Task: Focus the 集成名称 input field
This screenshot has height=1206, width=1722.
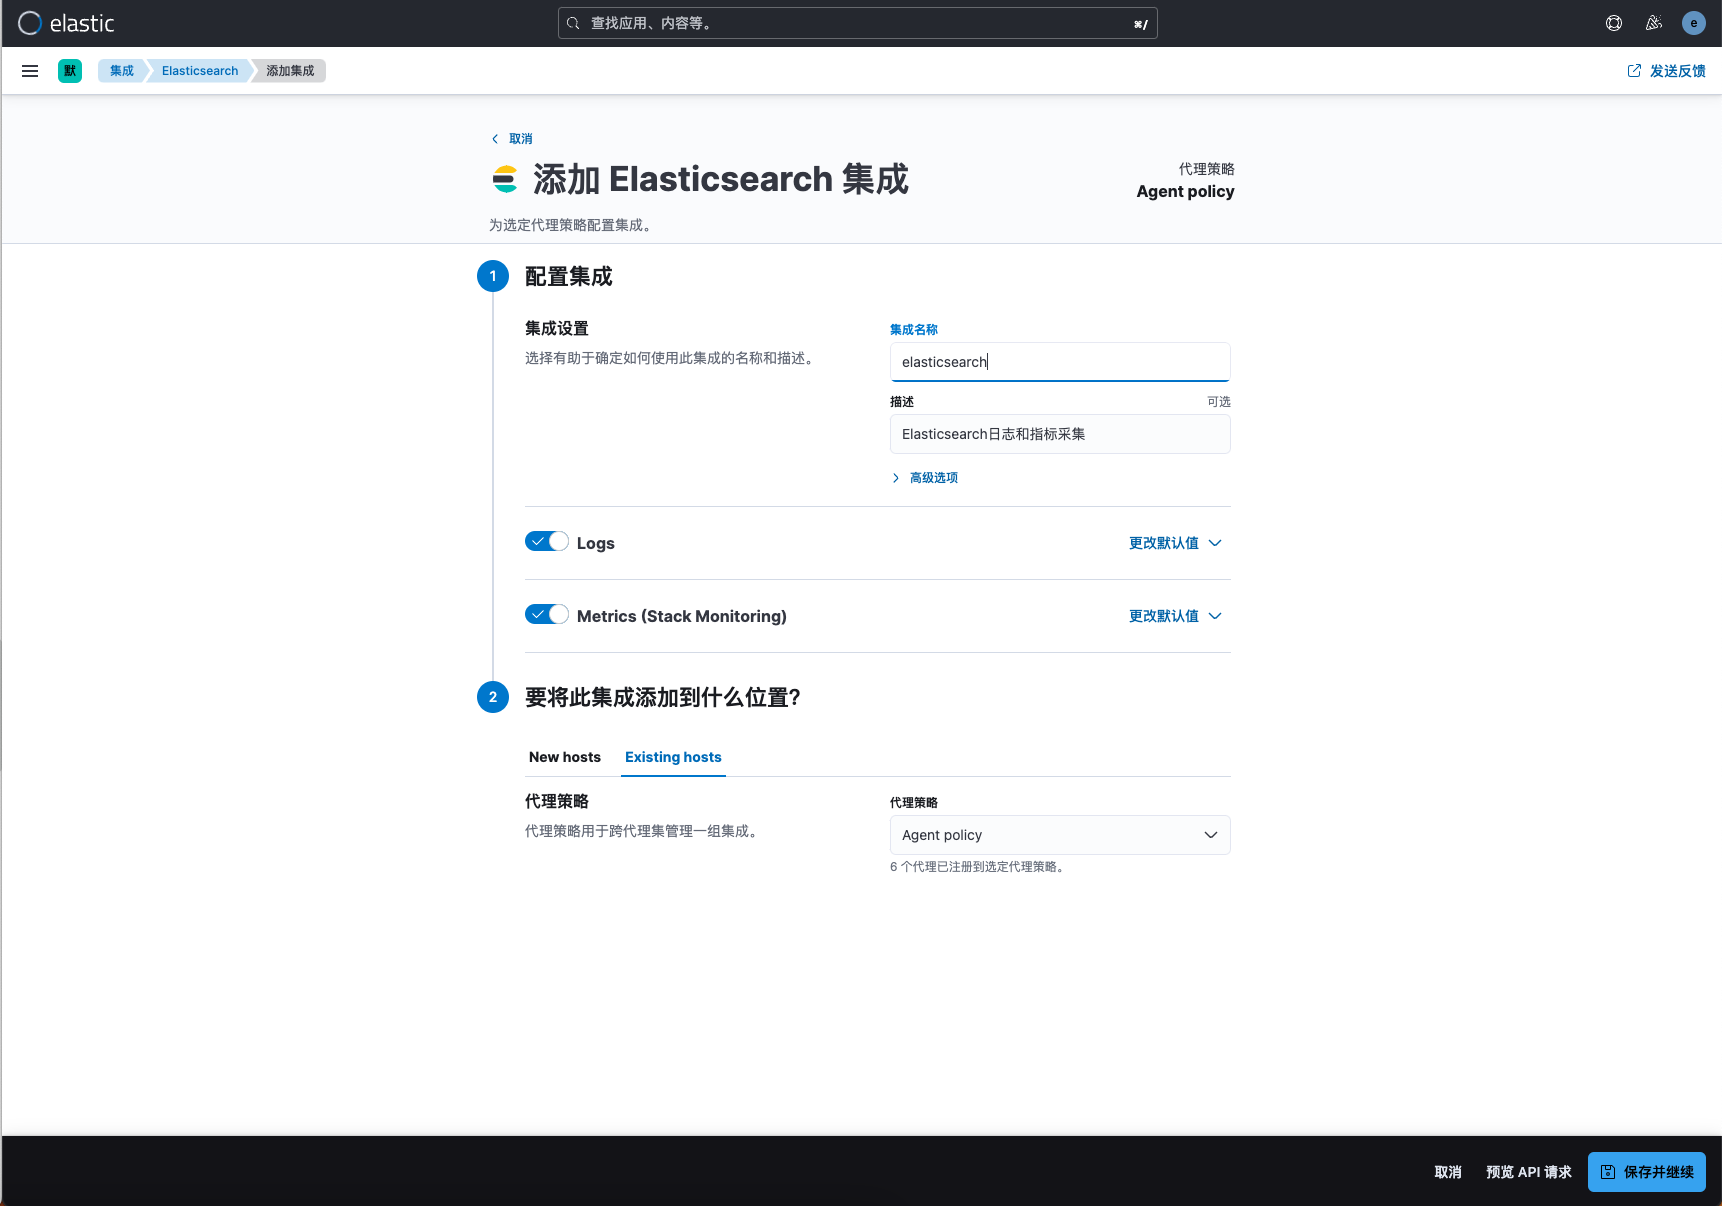Action: click(x=1060, y=362)
